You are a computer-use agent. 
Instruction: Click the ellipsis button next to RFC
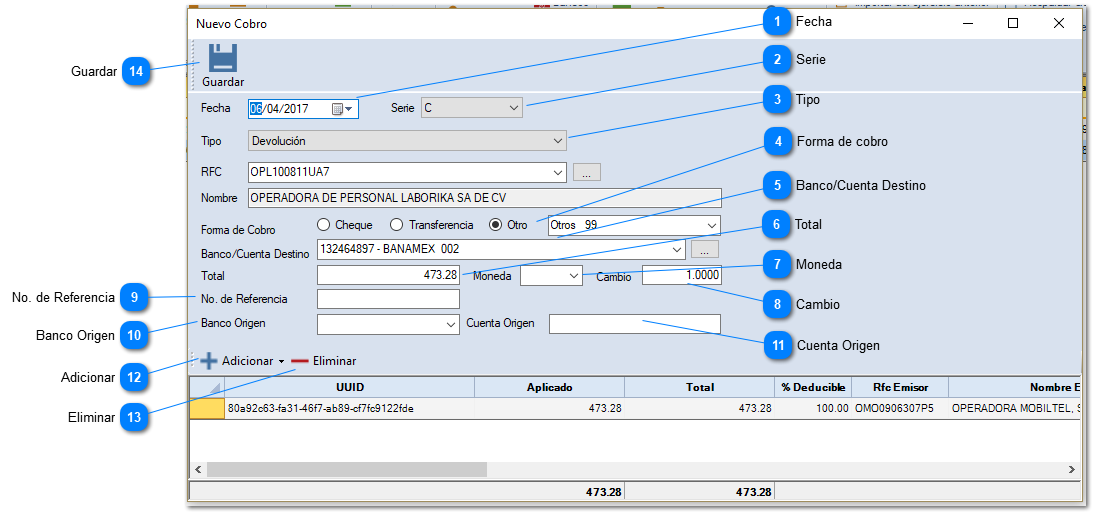pyautogui.click(x=587, y=172)
